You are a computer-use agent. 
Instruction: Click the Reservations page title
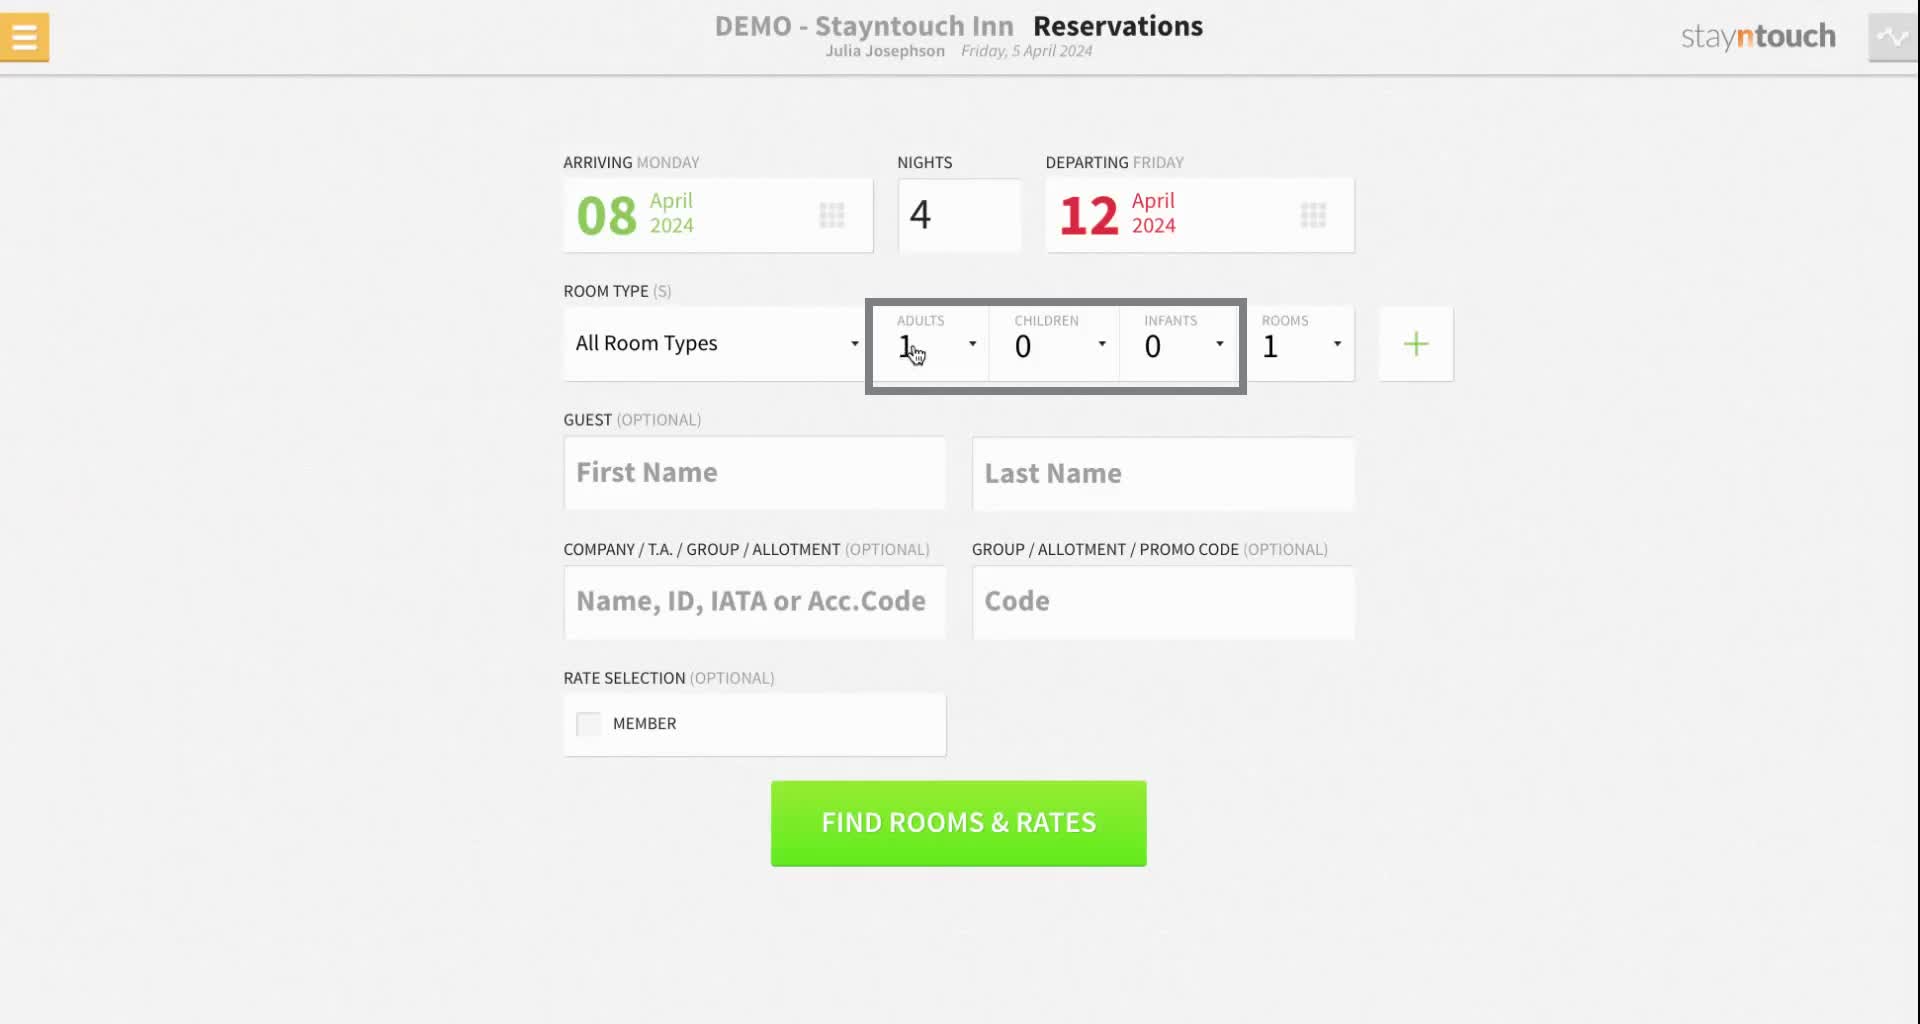pos(1118,26)
